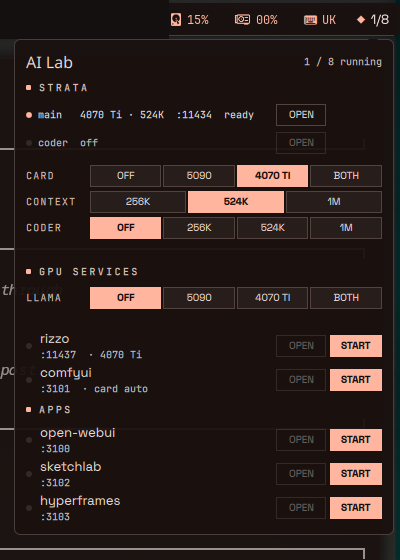Click the sketchlab app name

(x=71, y=467)
